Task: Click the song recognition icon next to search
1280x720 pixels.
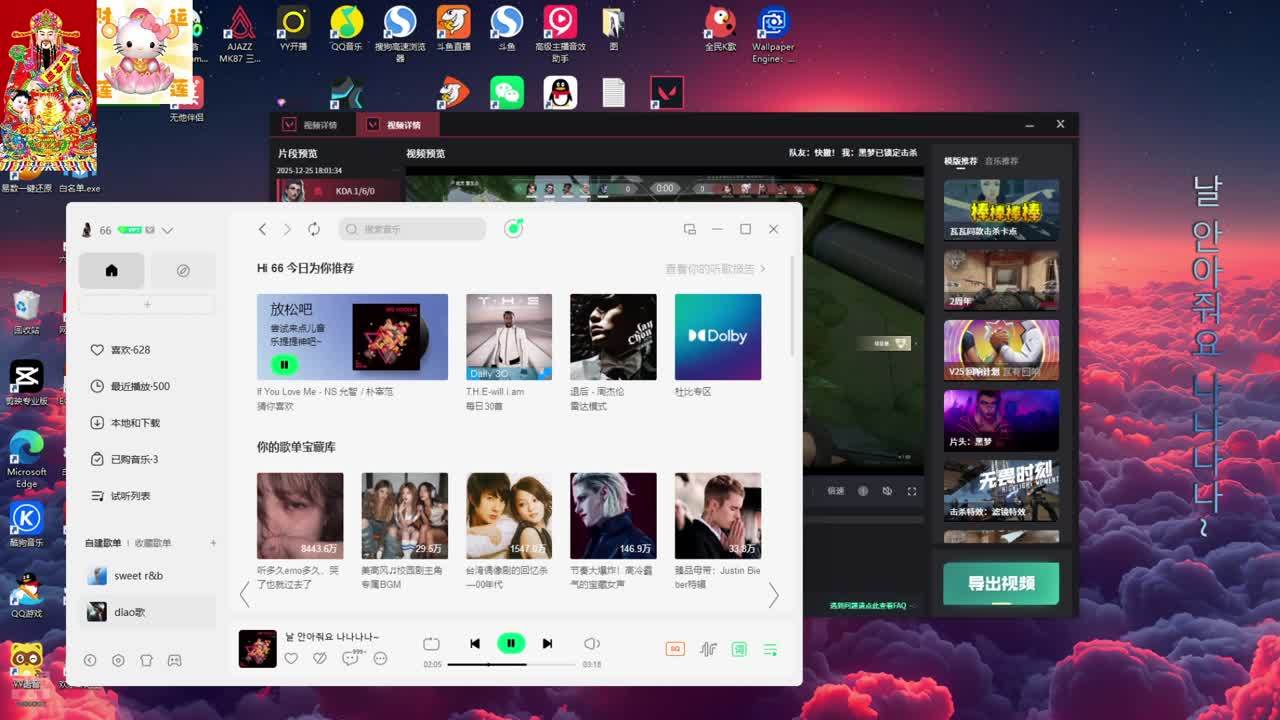Action: click(513, 229)
